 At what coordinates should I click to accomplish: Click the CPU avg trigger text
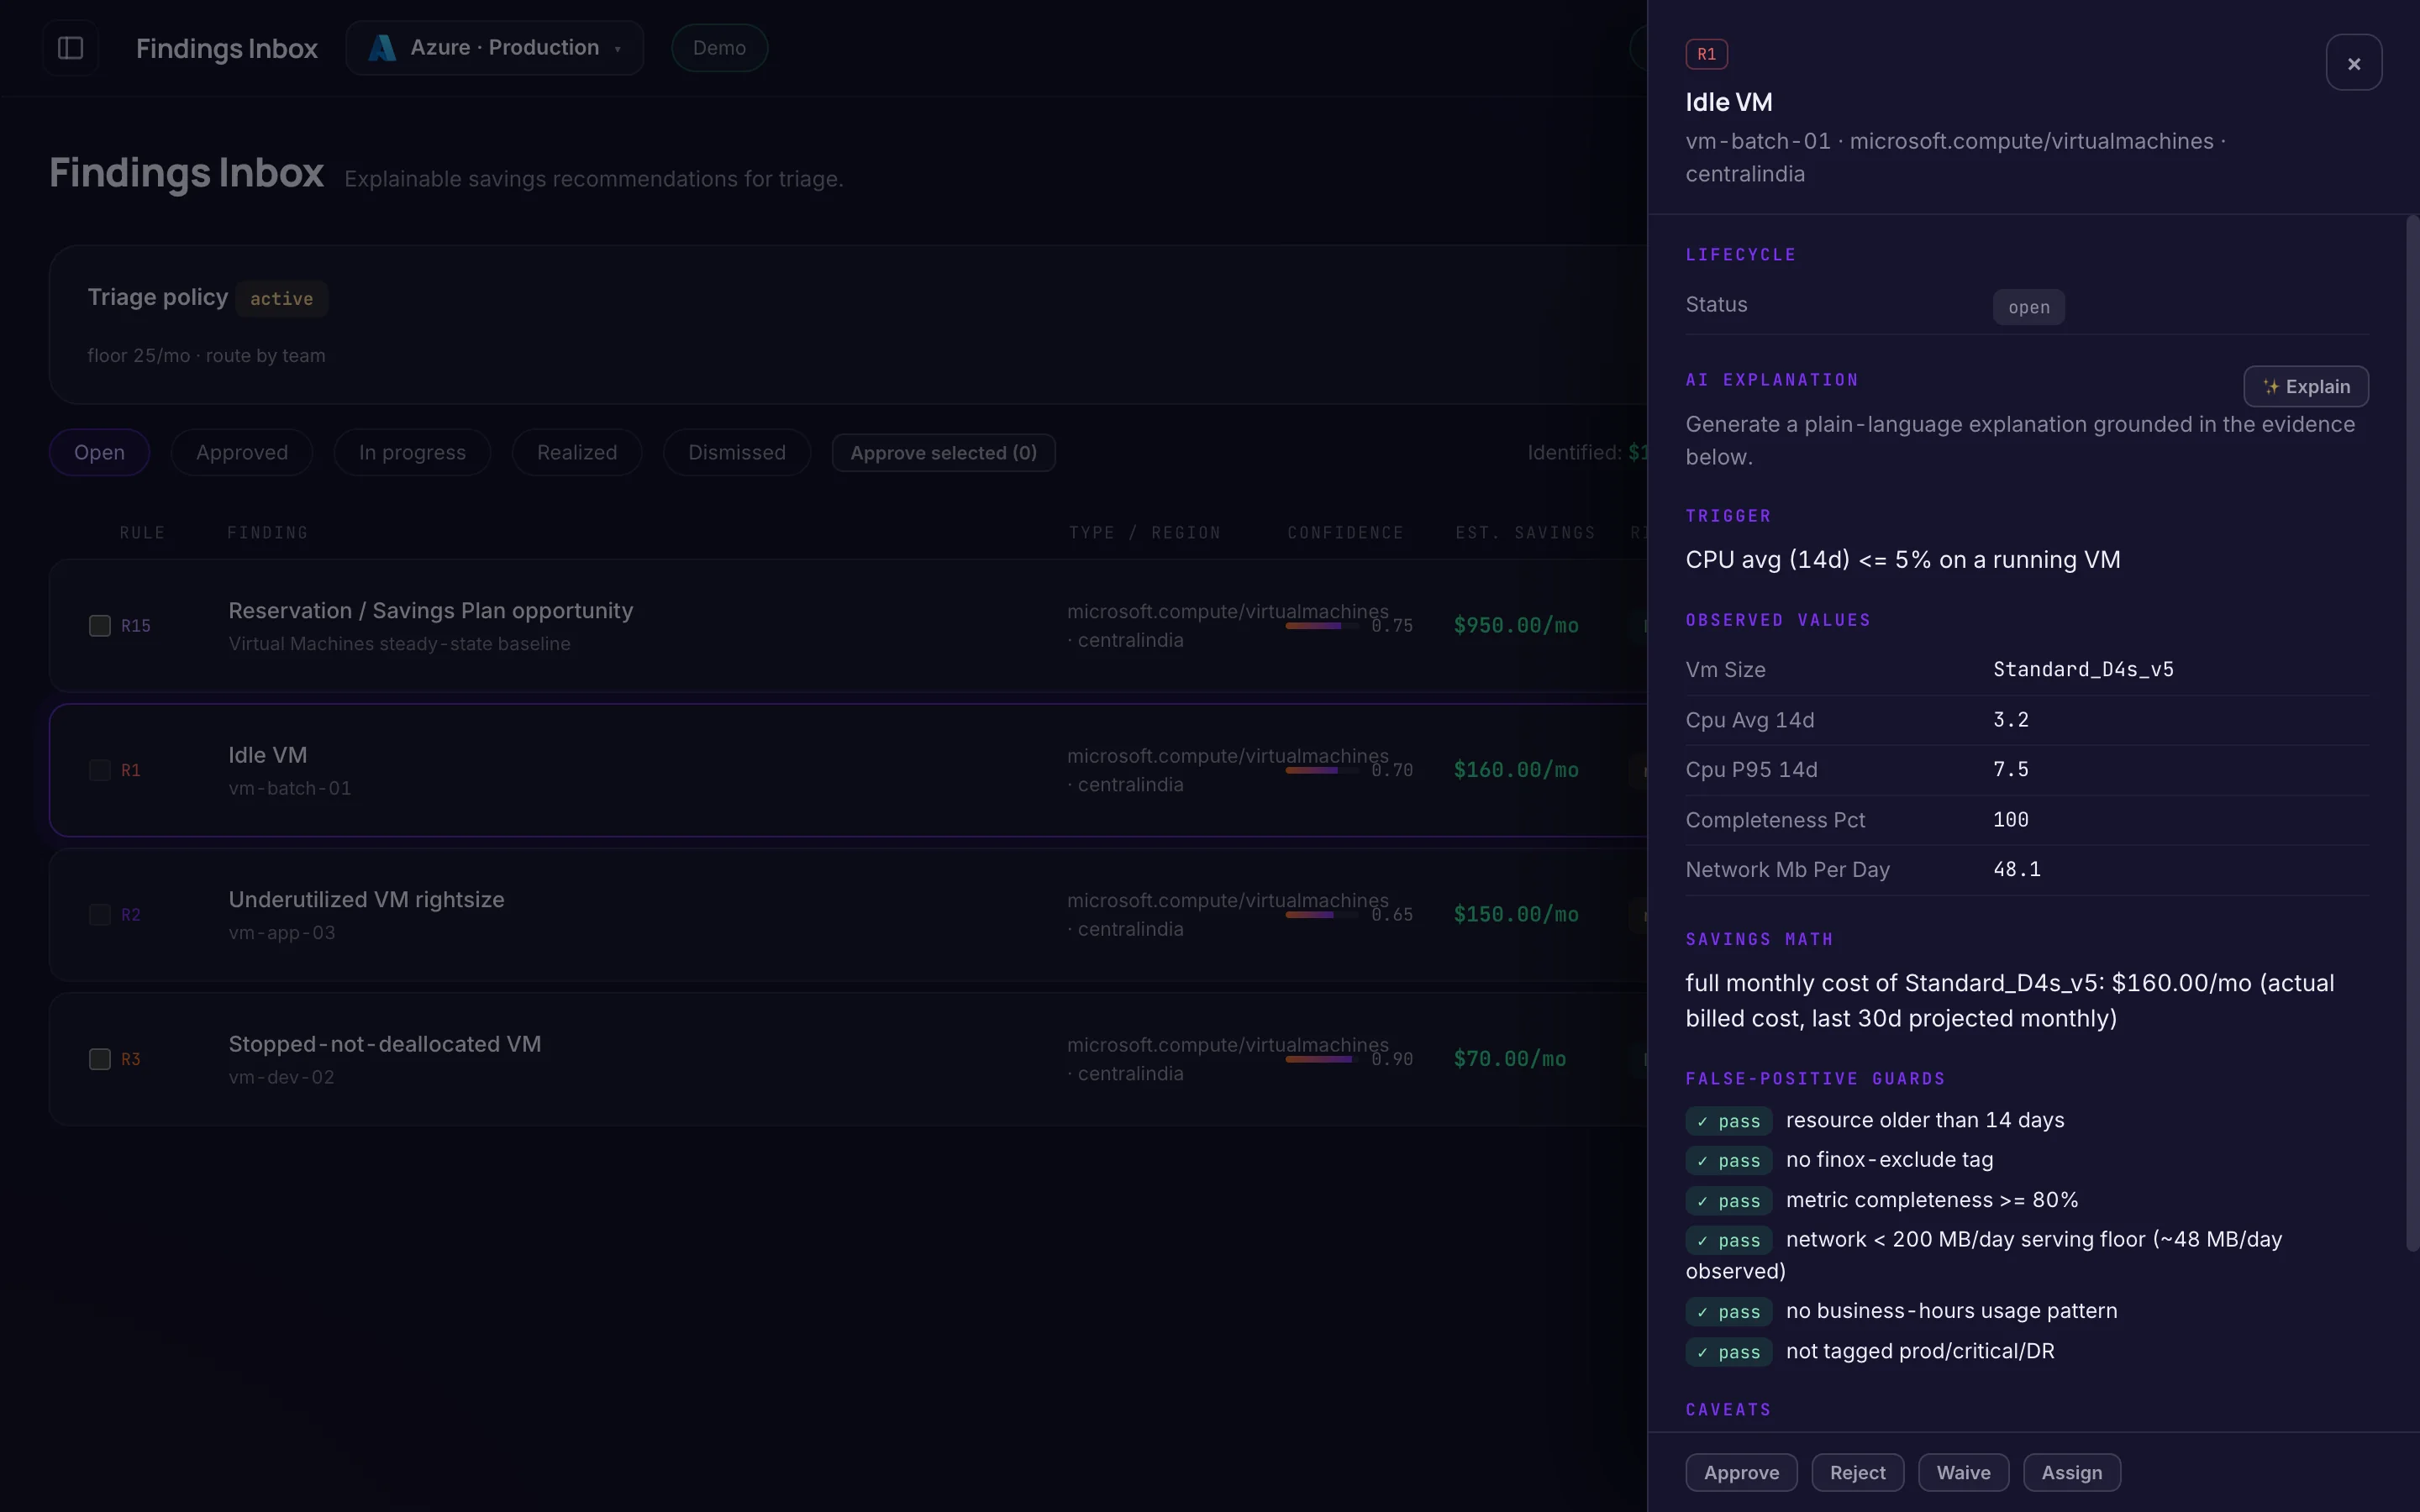(x=1902, y=560)
